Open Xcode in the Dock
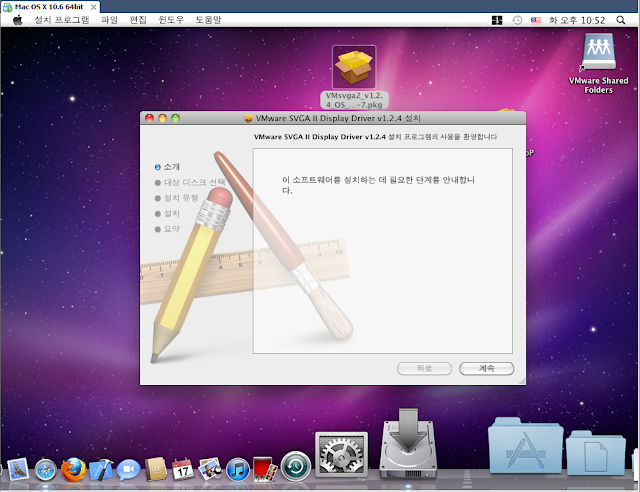Viewport: 640px width, 492px height. [101, 470]
